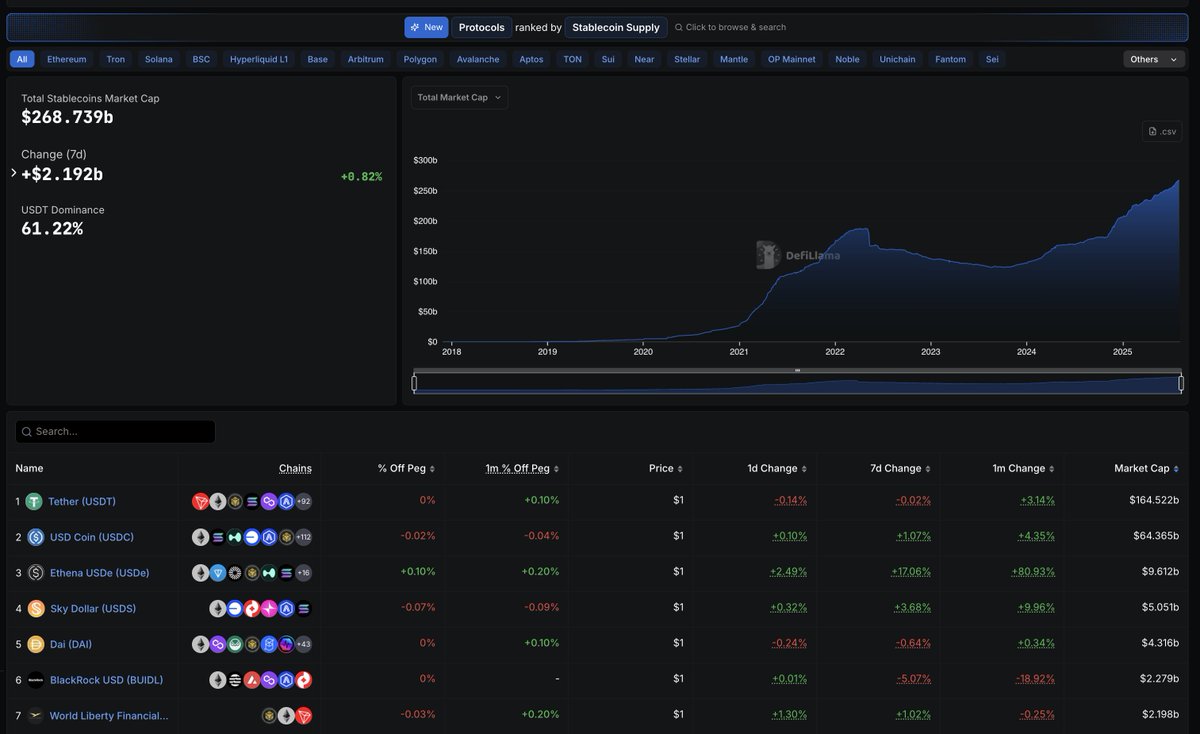Click the left handle of chart range slider
This screenshot has width=1200, height=734.
(x=414, y=383)
